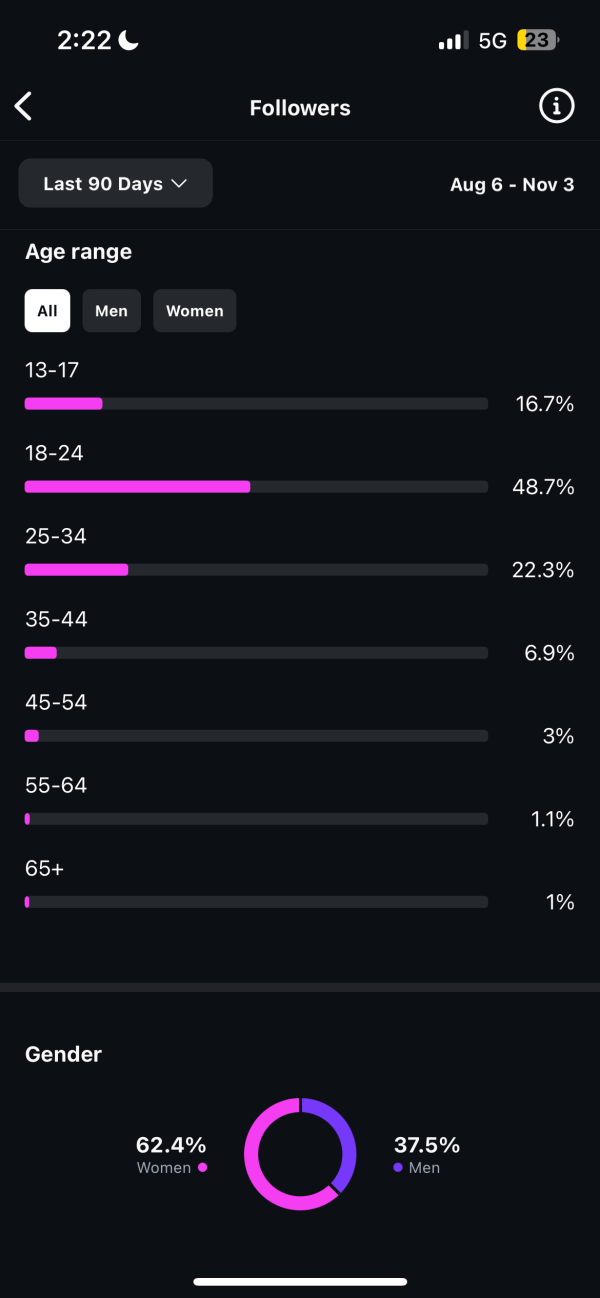This screenshot has height=1298, width=600.
Task: Tap the gender donut chart
Action: pyautogui.click(x=300, y=1153)
